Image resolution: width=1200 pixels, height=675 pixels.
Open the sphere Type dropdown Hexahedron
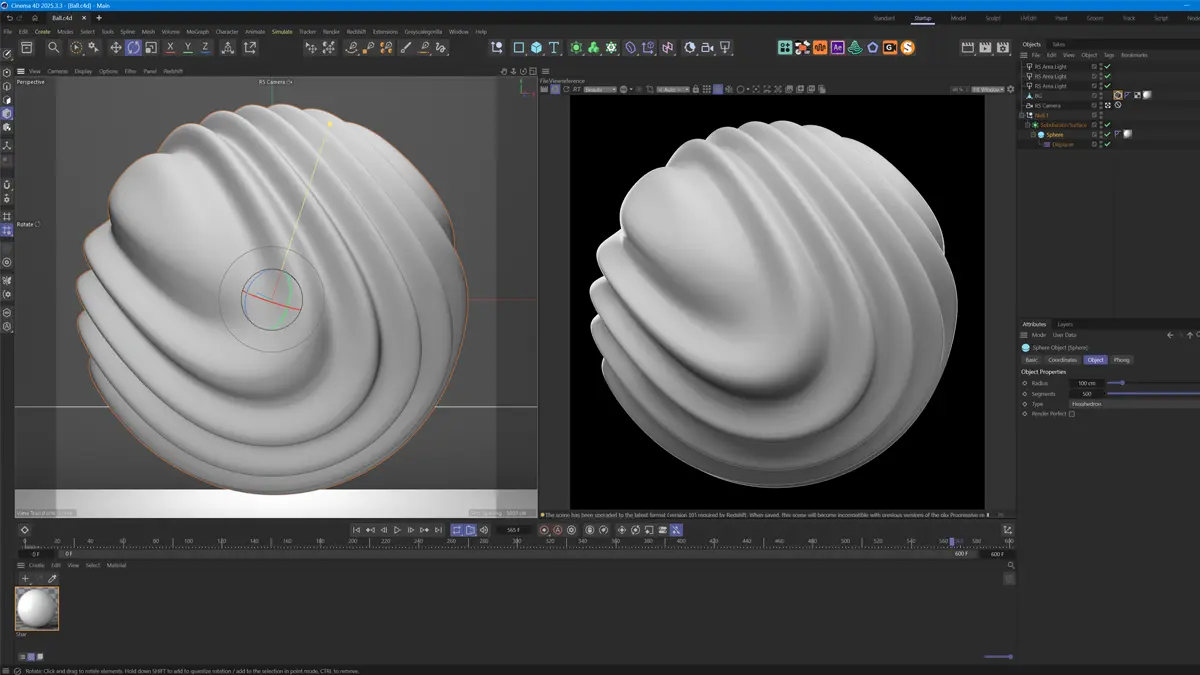coord(1134,404)
